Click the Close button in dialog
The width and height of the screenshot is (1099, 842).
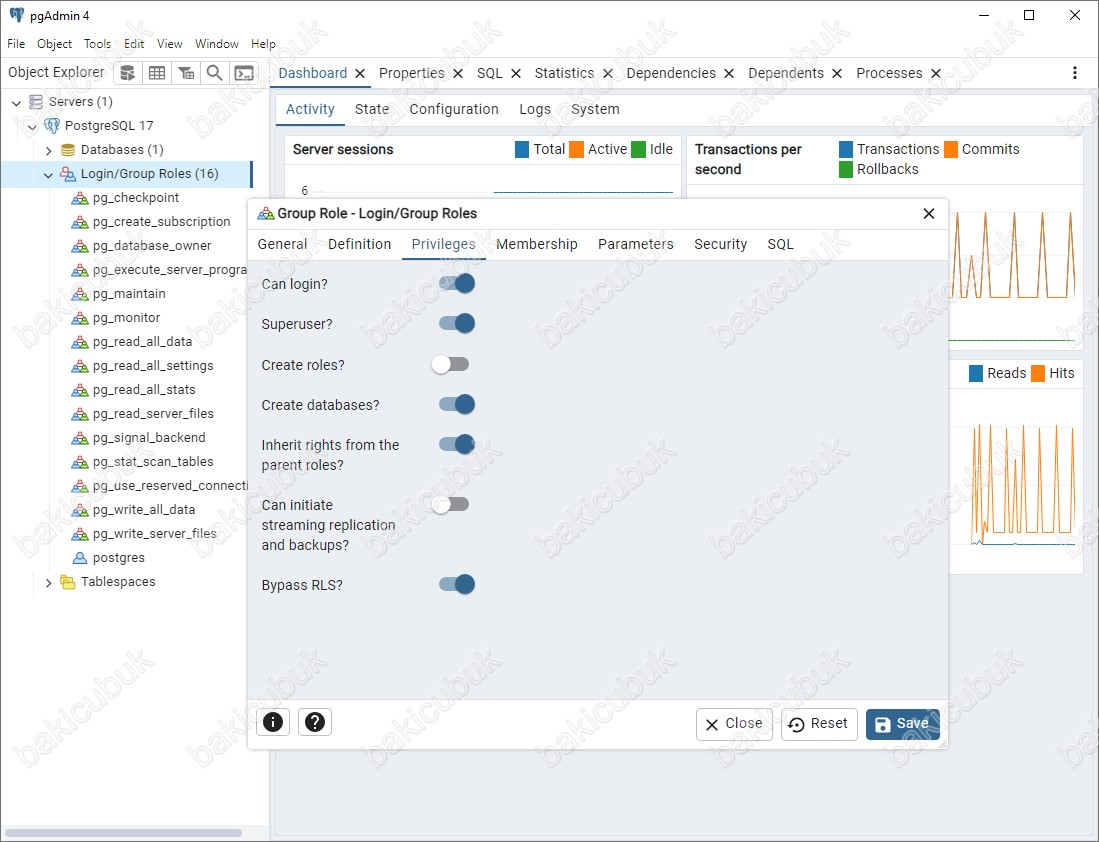coord(734,724)
